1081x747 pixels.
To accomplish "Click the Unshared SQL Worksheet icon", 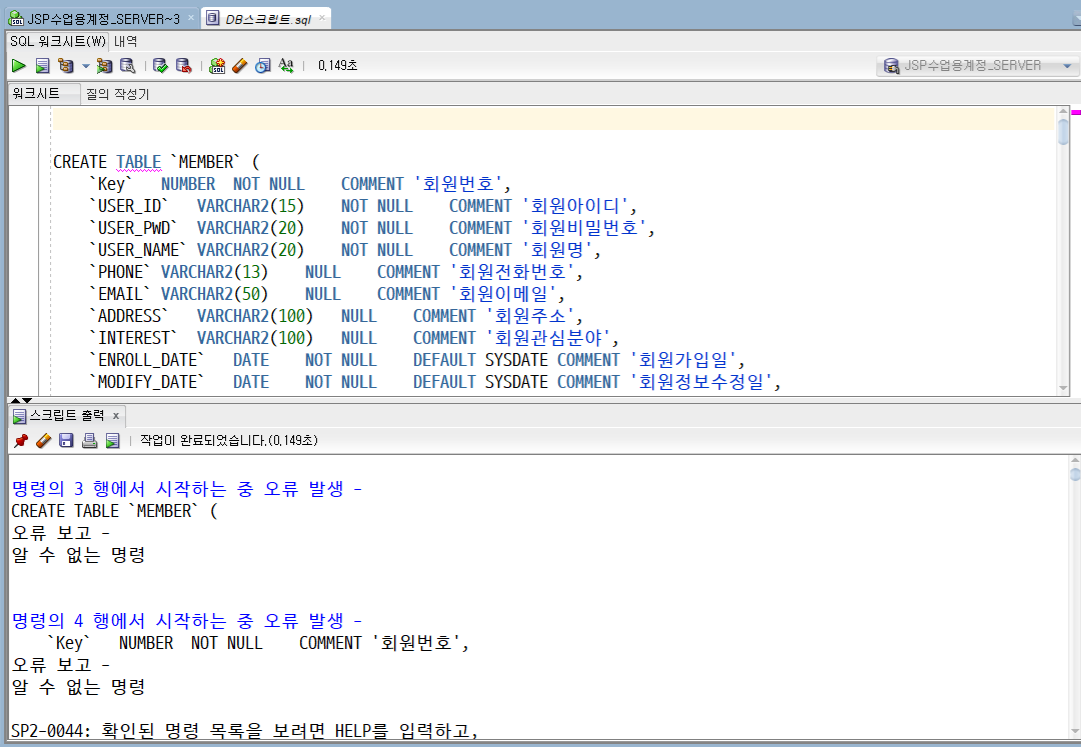I will tap(217, 65).
